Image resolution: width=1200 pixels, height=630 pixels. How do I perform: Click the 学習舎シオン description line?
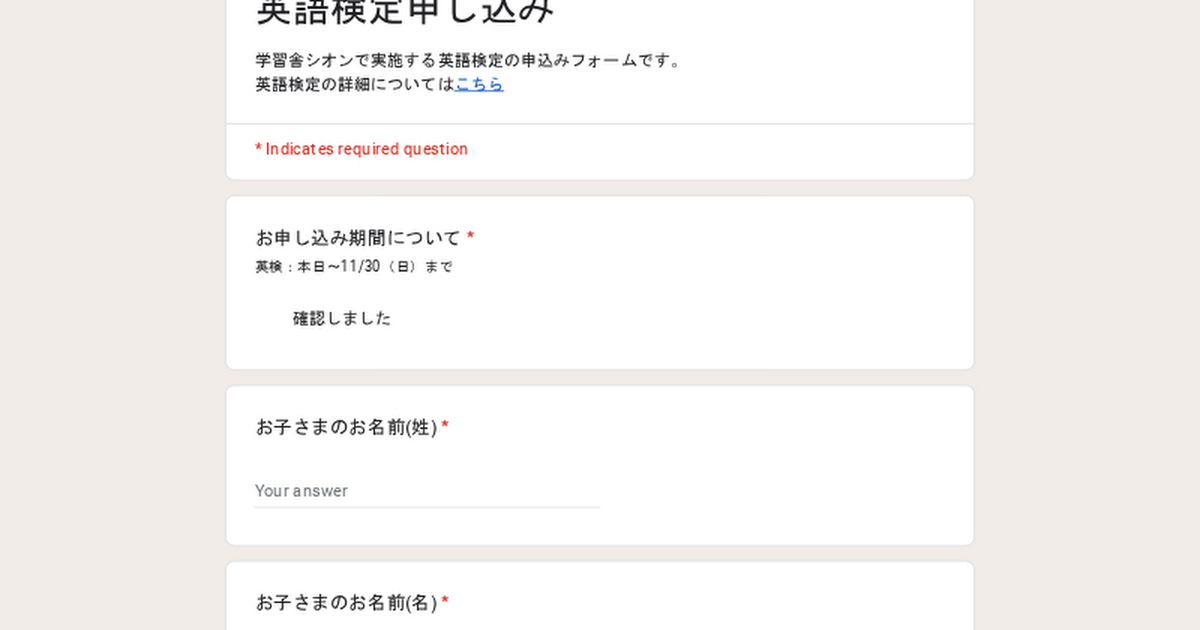coord(468,60)
